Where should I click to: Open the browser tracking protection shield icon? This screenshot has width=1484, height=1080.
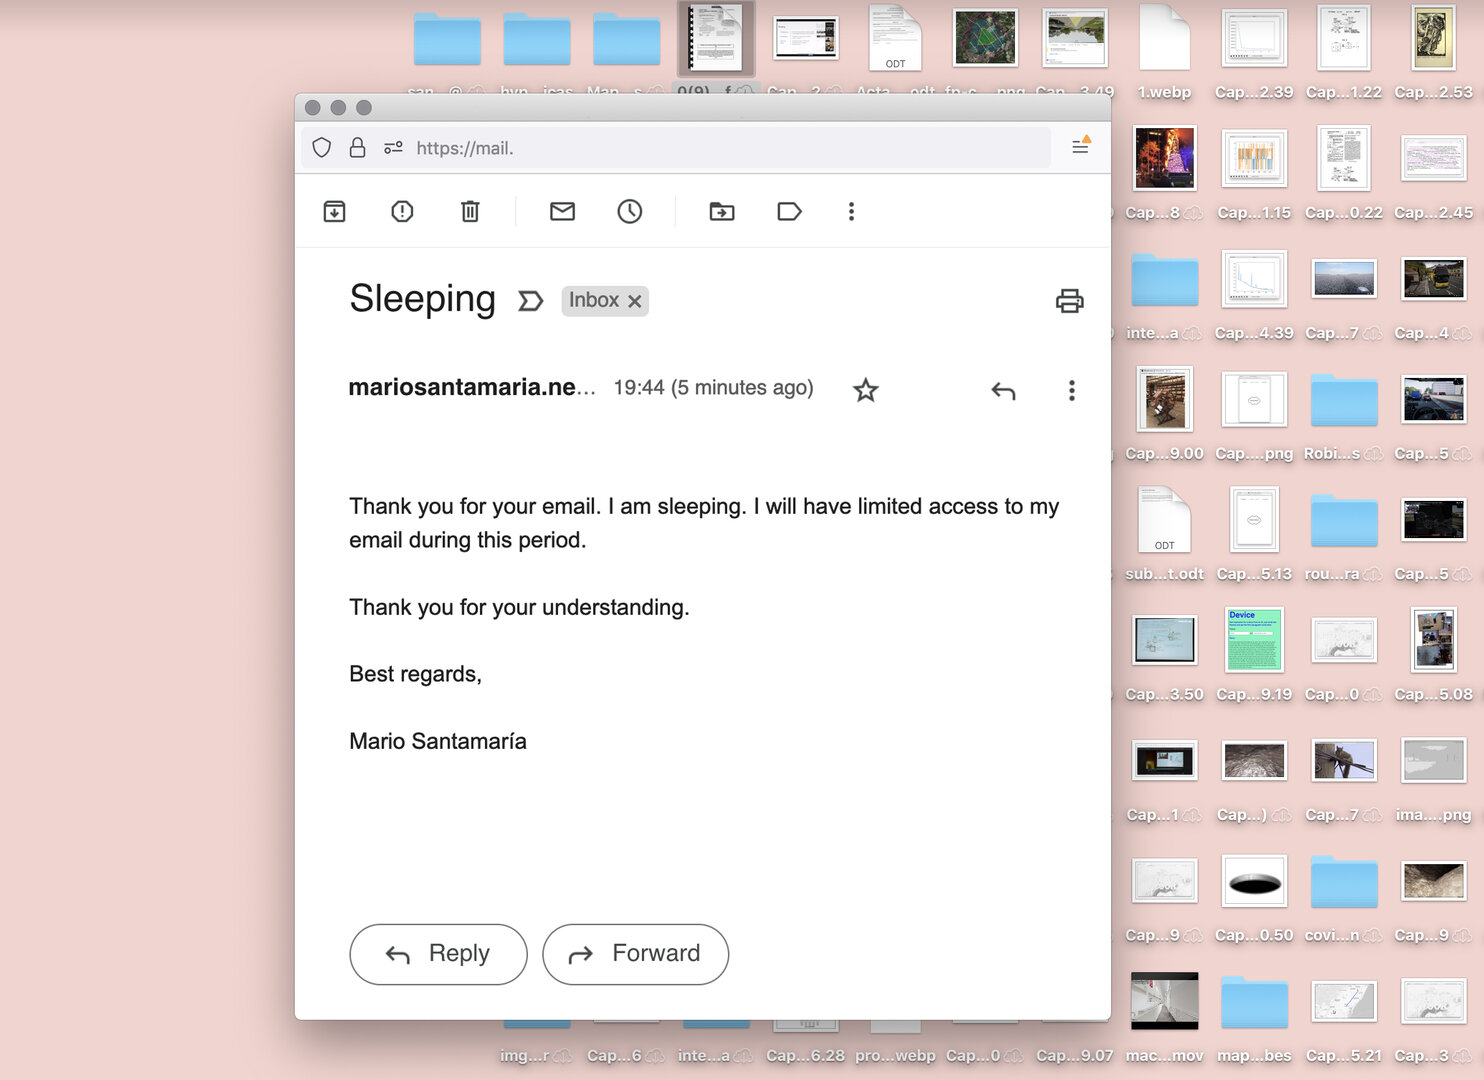(321, 148)
